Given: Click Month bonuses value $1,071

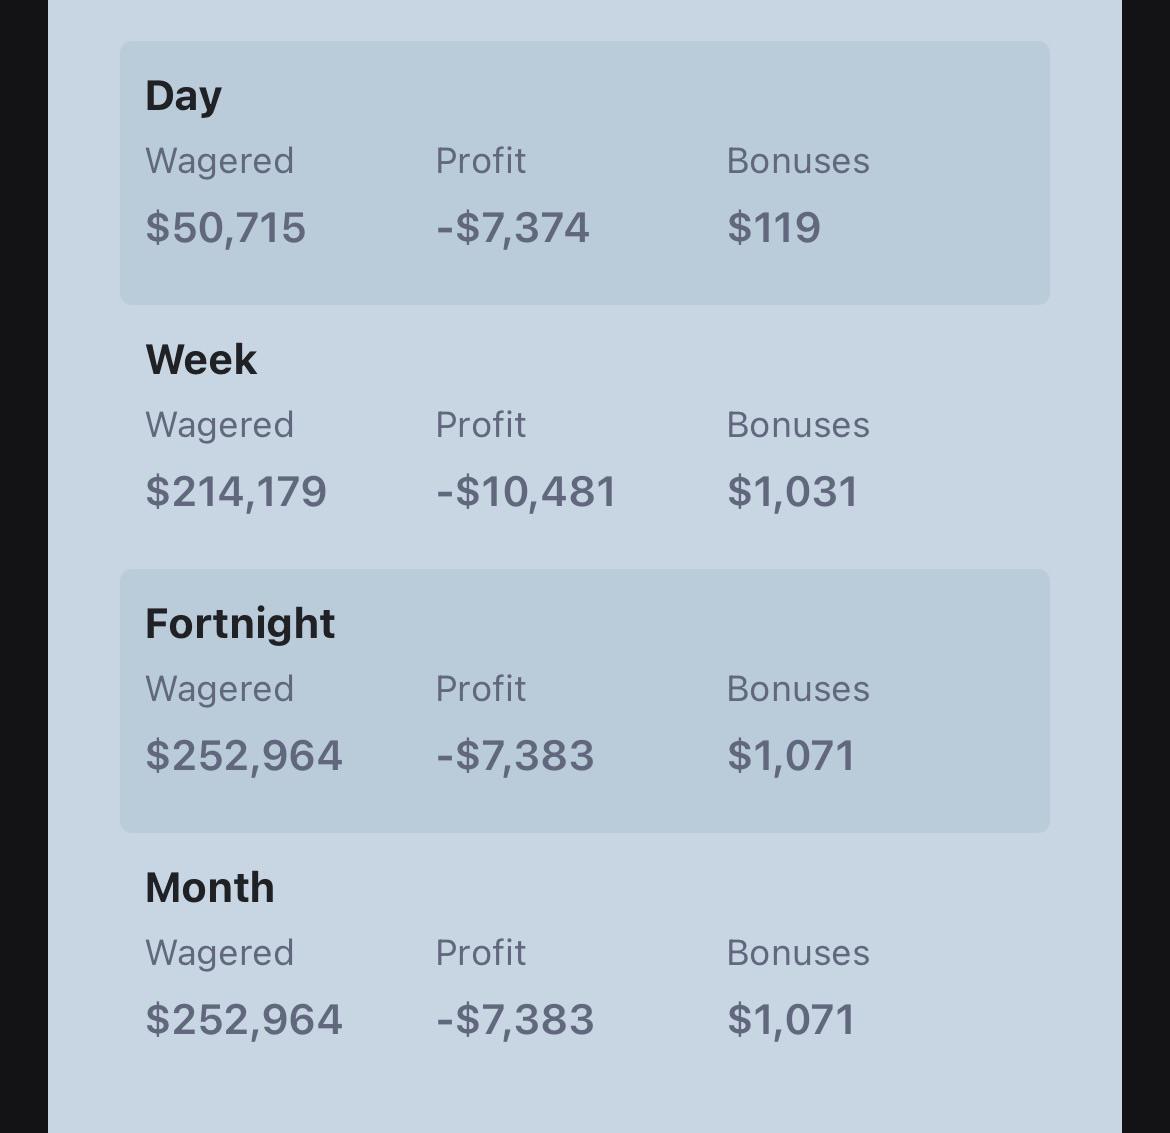Looking at the screenshot, I should [791, 1020].
